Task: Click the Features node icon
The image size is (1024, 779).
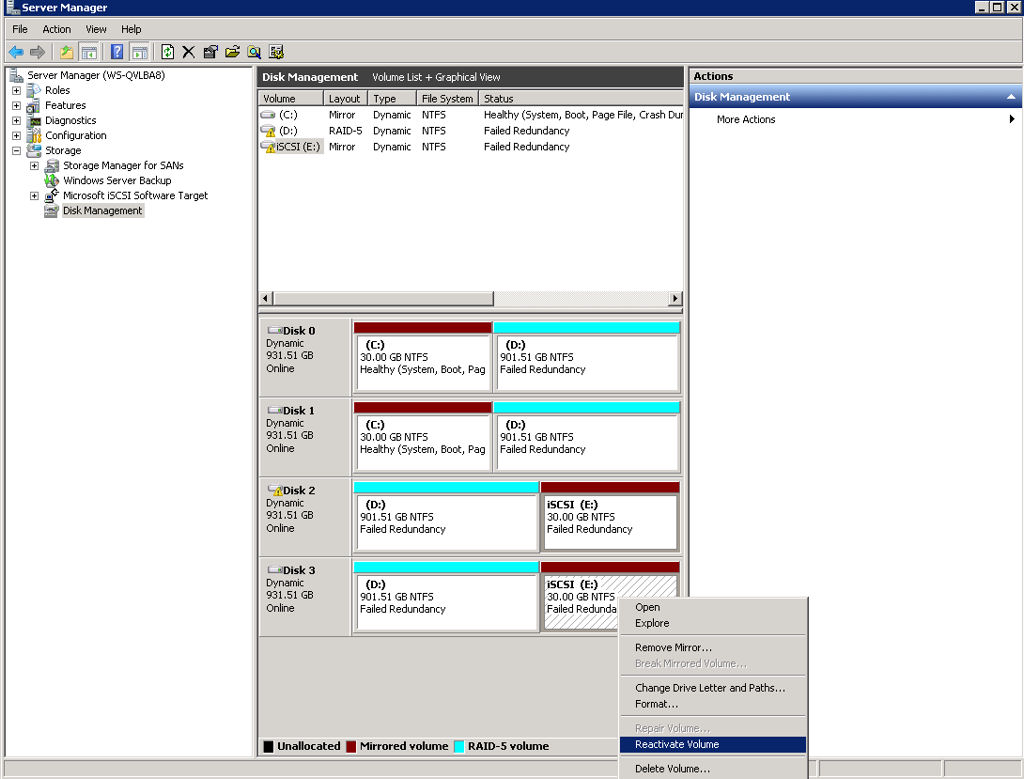Action: [33, 106]
